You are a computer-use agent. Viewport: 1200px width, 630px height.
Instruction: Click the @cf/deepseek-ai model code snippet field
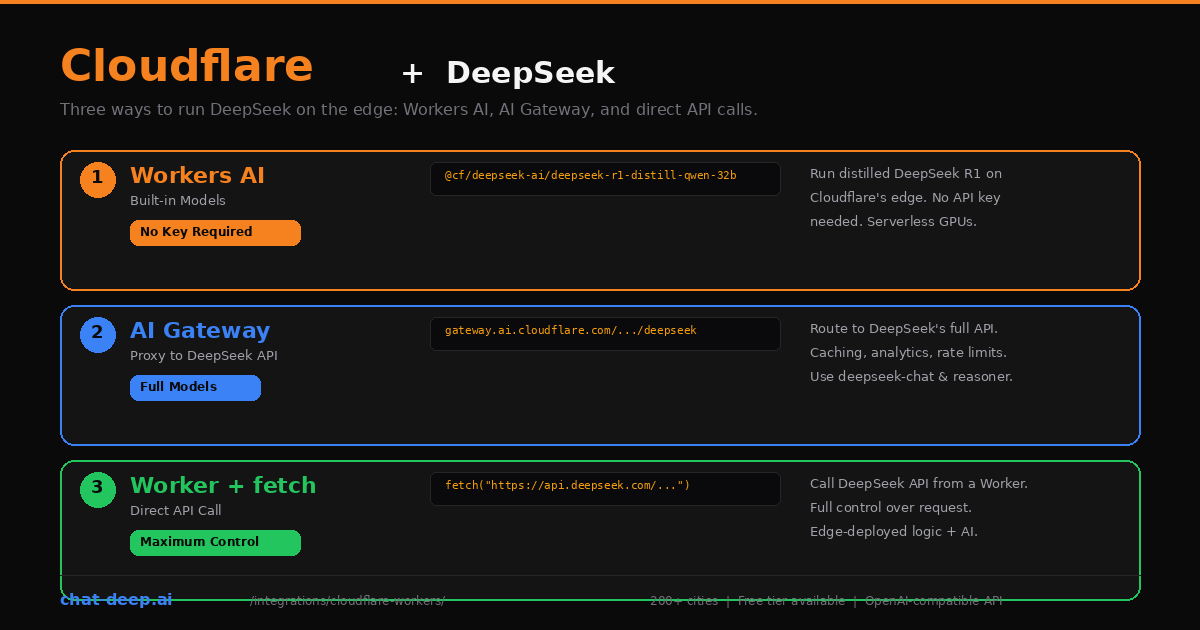coord(605,178)
